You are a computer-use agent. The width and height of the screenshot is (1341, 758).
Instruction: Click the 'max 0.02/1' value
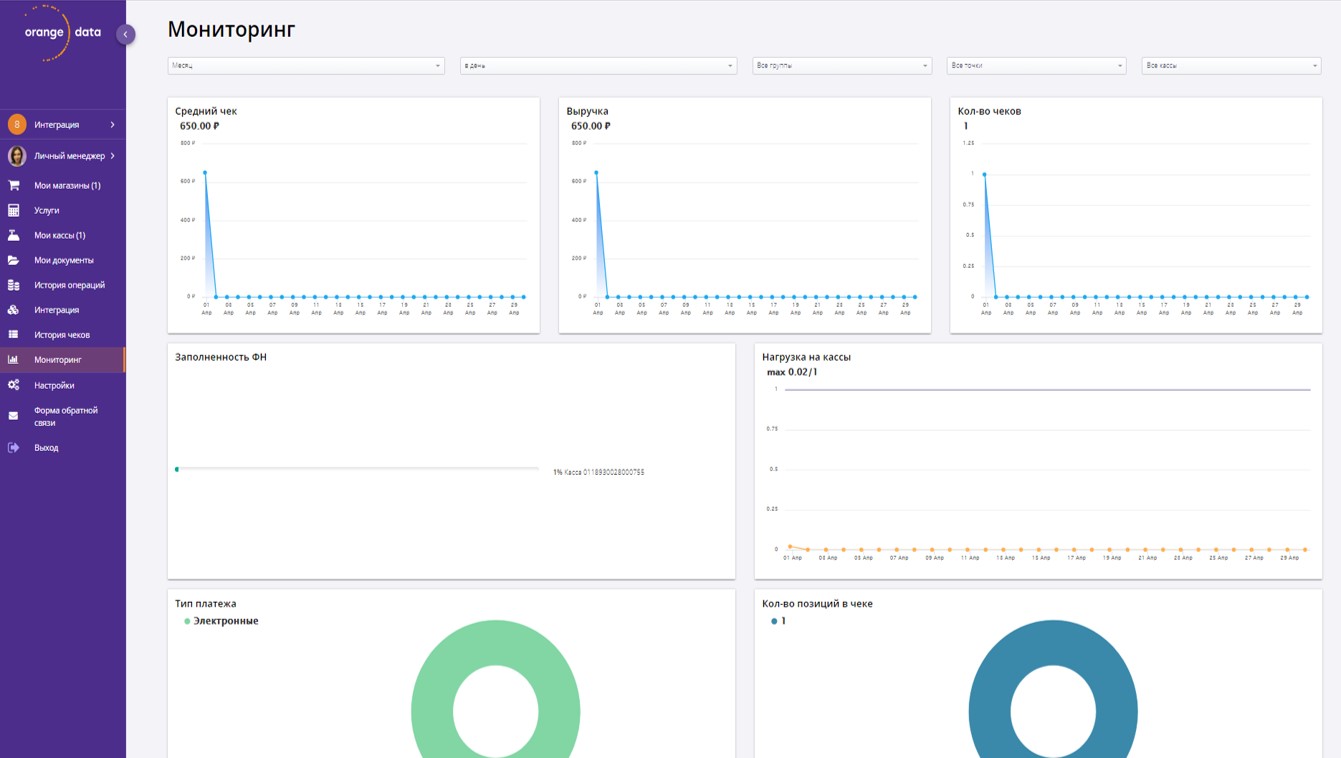tap(792, 372)
